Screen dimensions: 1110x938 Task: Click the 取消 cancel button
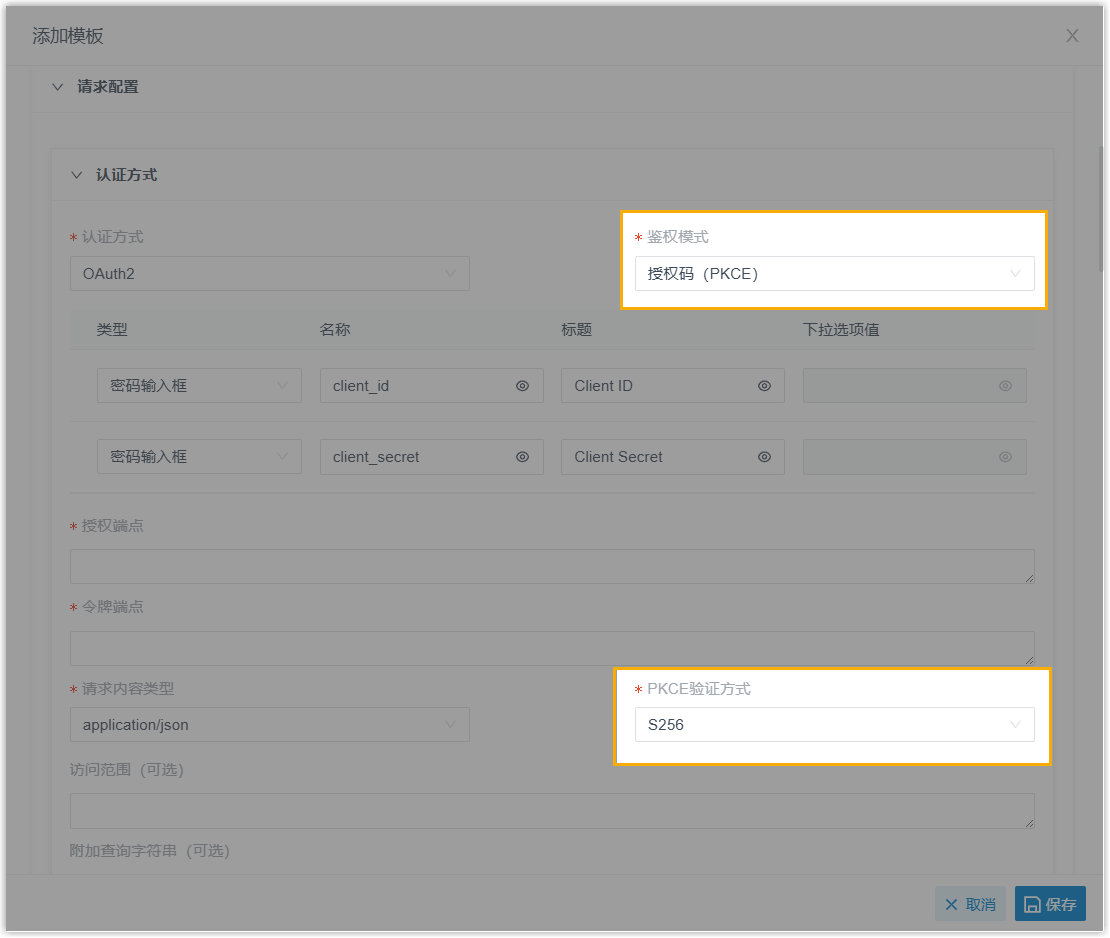click(x=970, y=904)
